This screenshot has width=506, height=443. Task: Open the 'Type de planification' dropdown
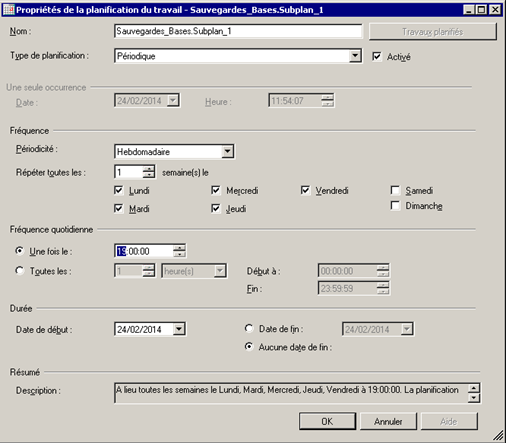[x=355, y=56]
